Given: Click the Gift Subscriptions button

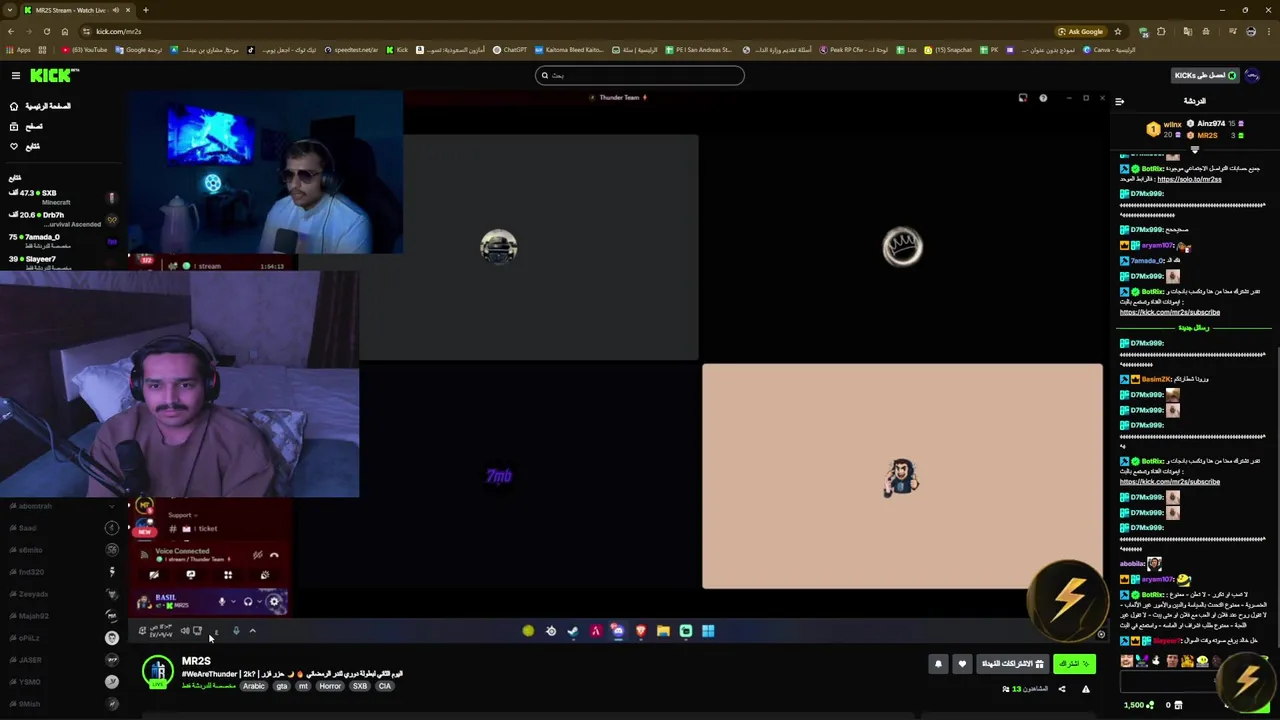Looking at the screenshot, I should click(1012, 664).
